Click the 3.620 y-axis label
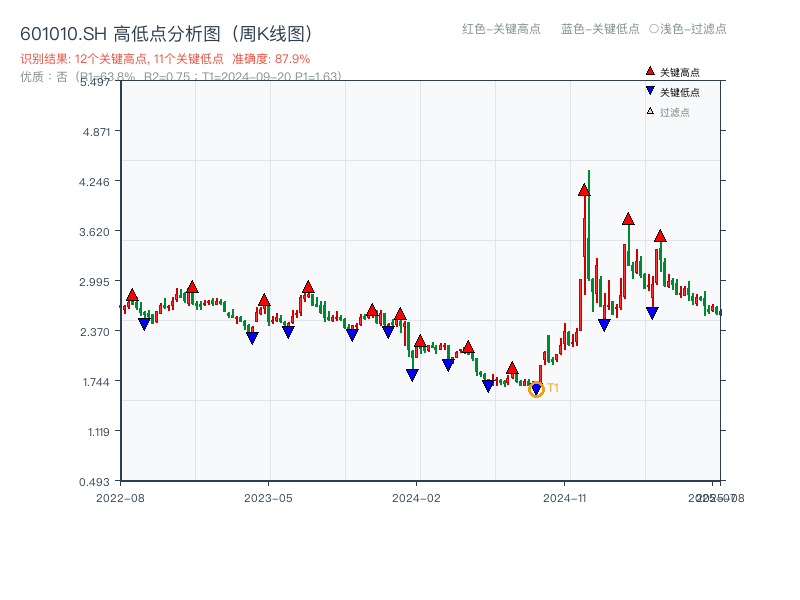The image size is (800, 600). tap(94, 232)
